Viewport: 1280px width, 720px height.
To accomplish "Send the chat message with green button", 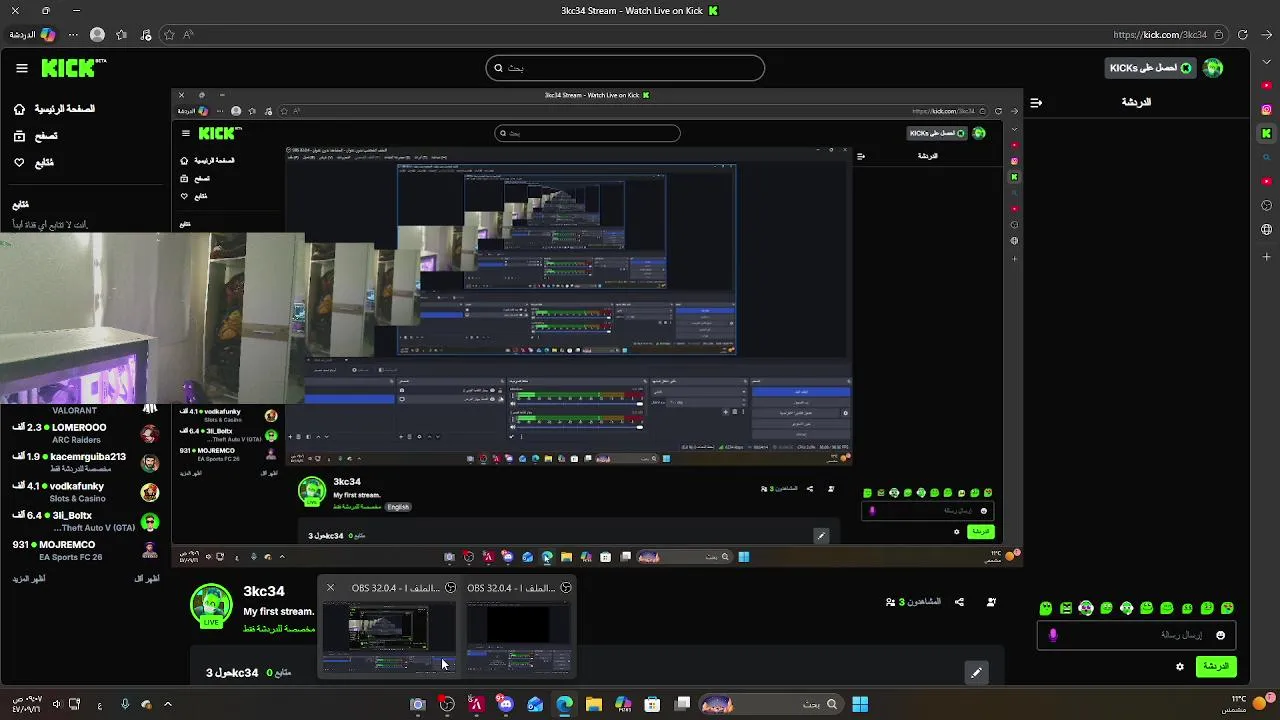I will (1216, 666).
